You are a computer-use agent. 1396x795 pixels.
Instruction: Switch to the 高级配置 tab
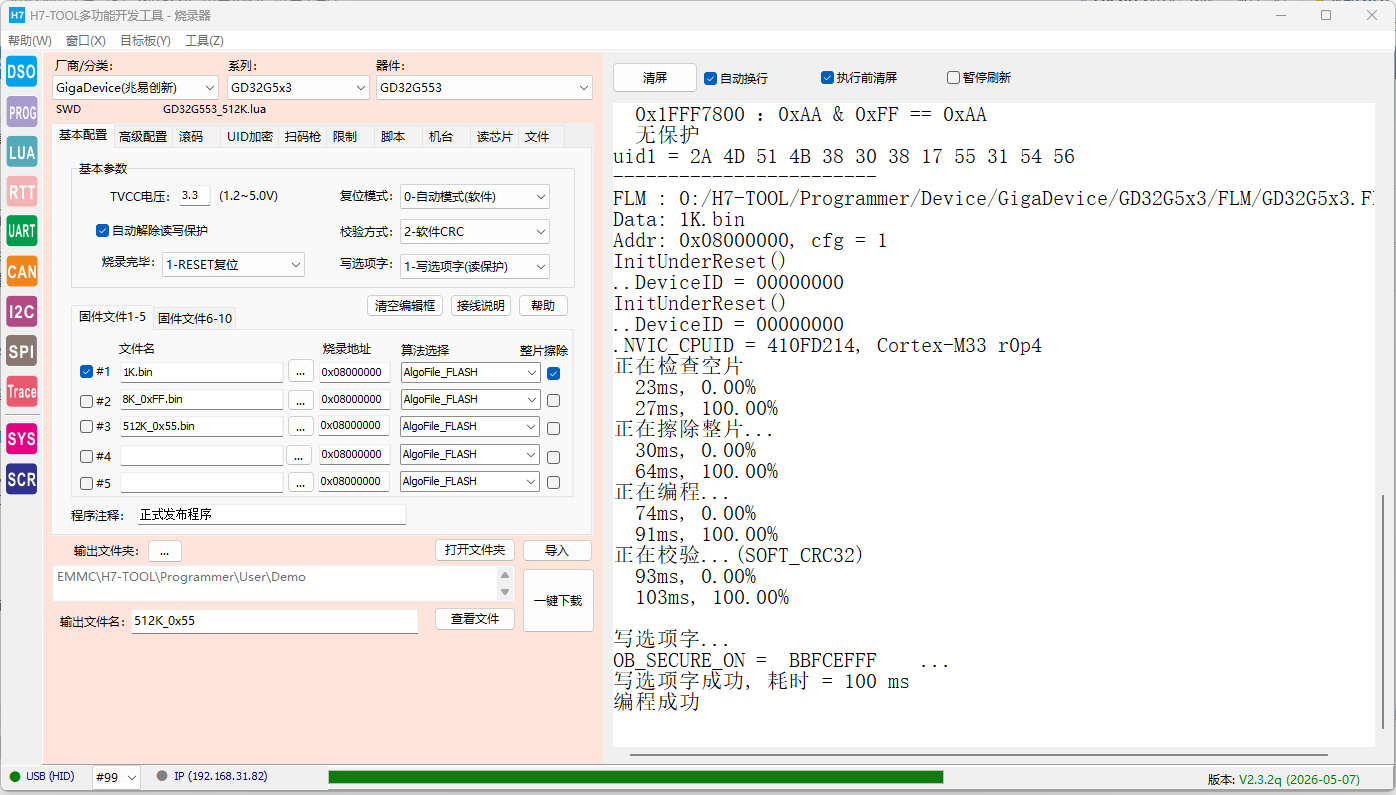pyautogui.click(x=143, y=136)
